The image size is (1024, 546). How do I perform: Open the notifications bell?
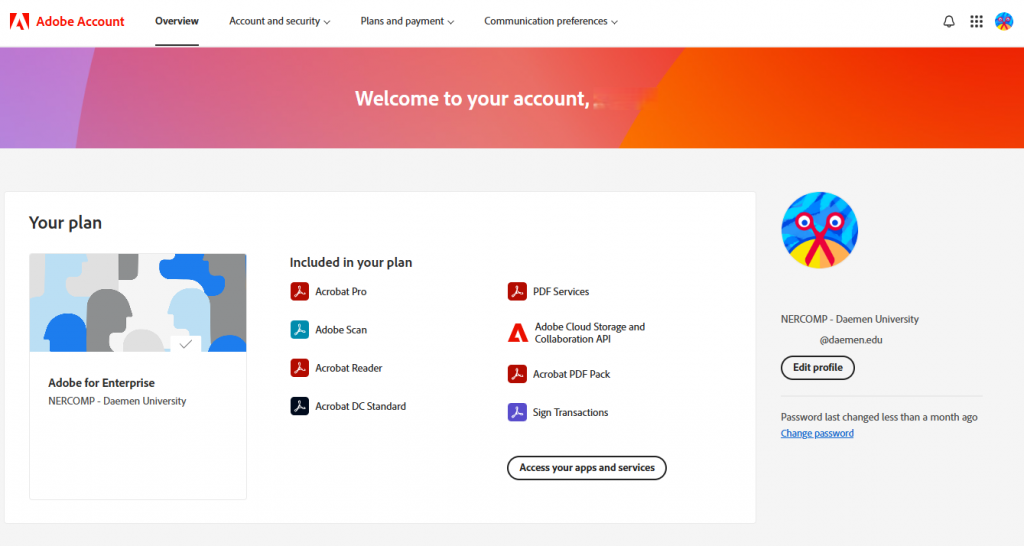(949, 21)
